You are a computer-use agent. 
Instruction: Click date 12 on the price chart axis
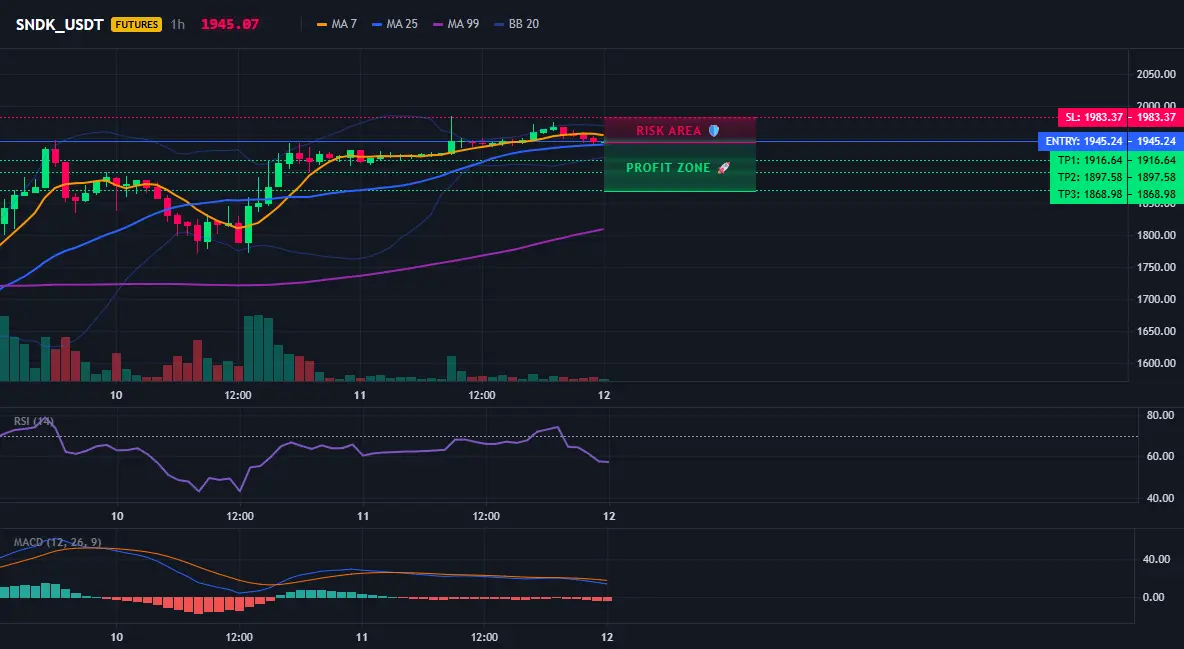pos(604,395)
